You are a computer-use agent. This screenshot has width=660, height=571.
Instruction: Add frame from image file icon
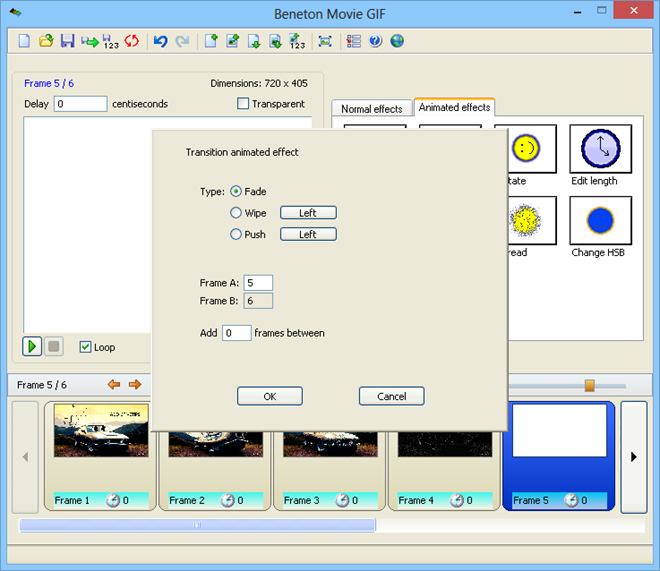coord(233,41)
